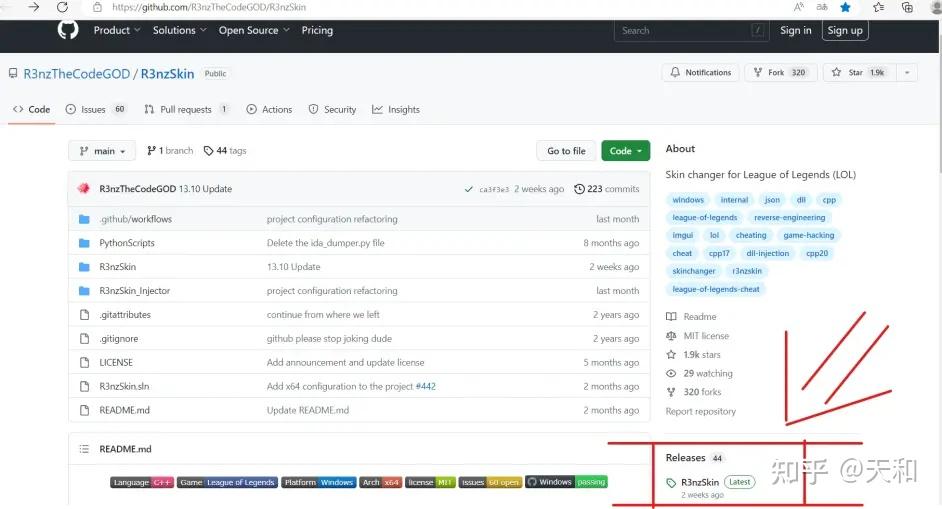Open the main branch selector
942x509 pixels.
click(102, 151)
